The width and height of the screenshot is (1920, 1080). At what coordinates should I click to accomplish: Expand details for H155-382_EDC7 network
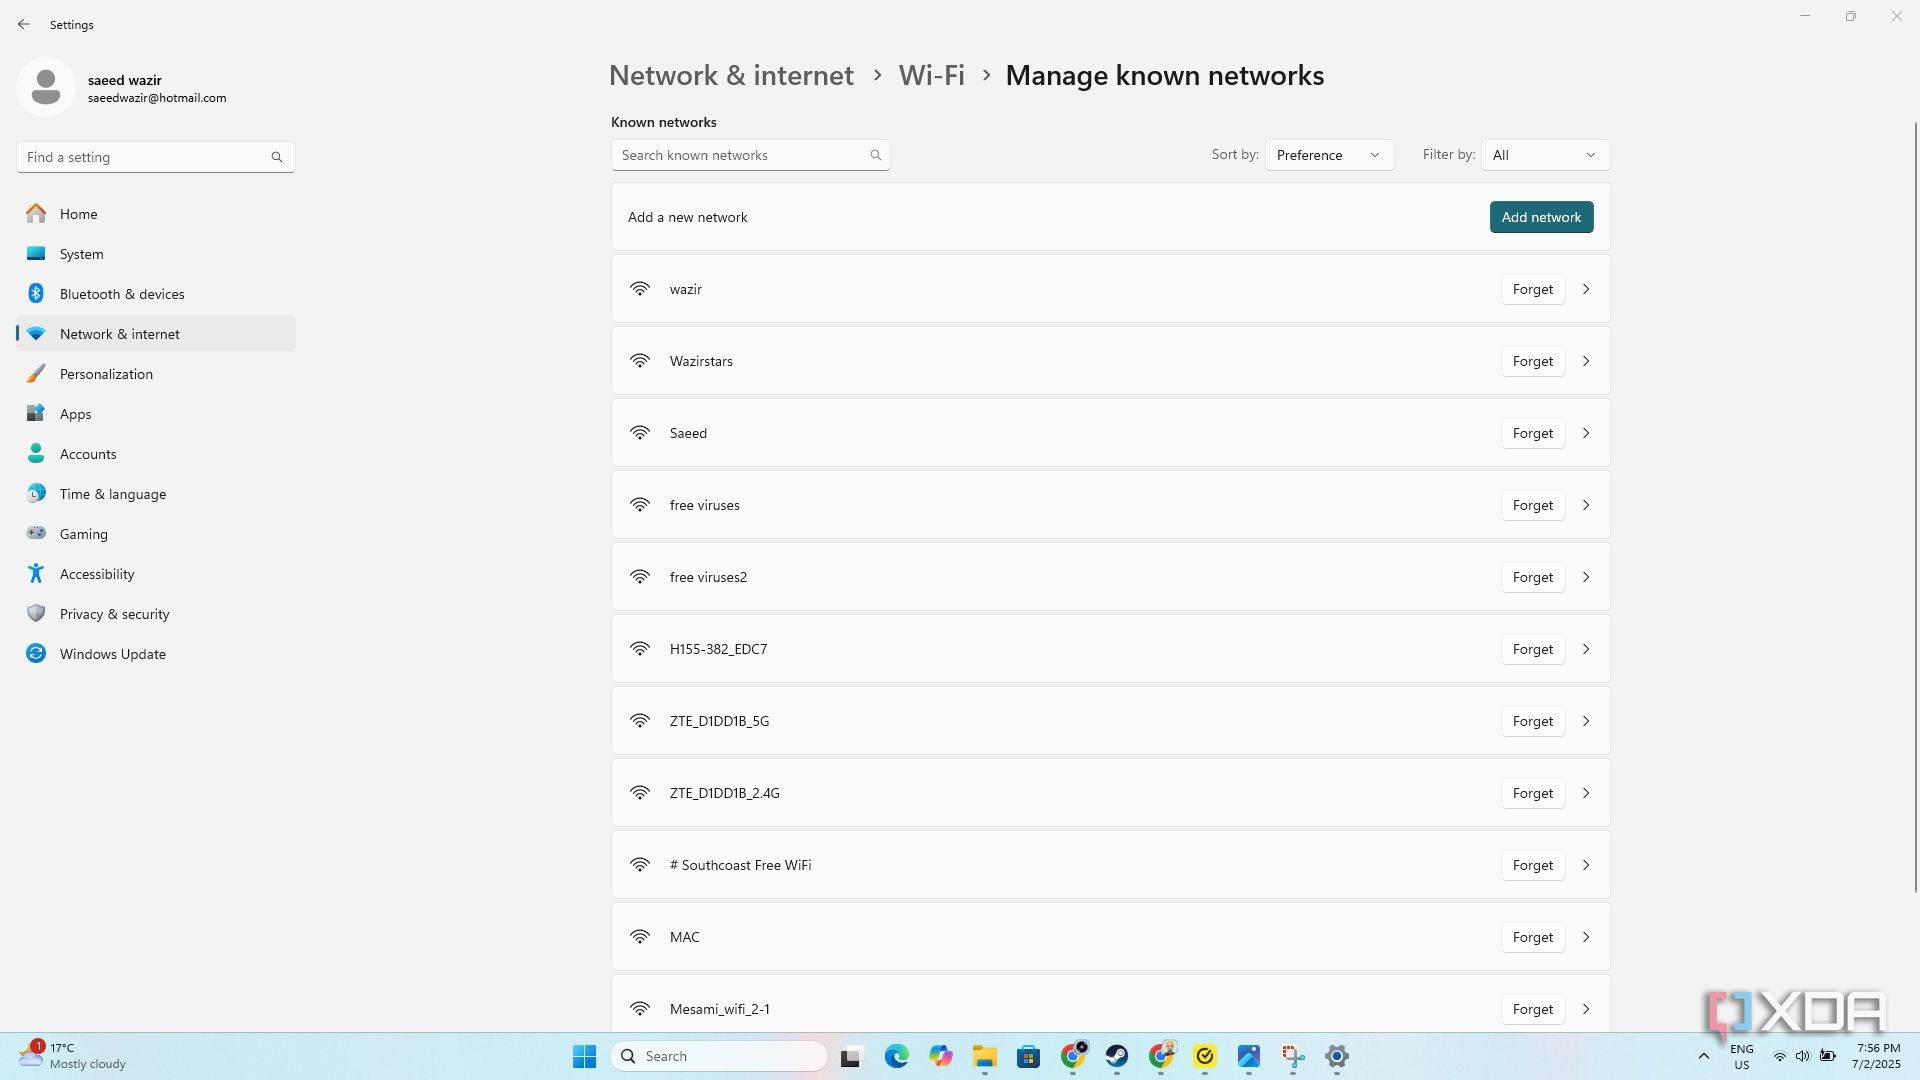[x=1586, y=649]
